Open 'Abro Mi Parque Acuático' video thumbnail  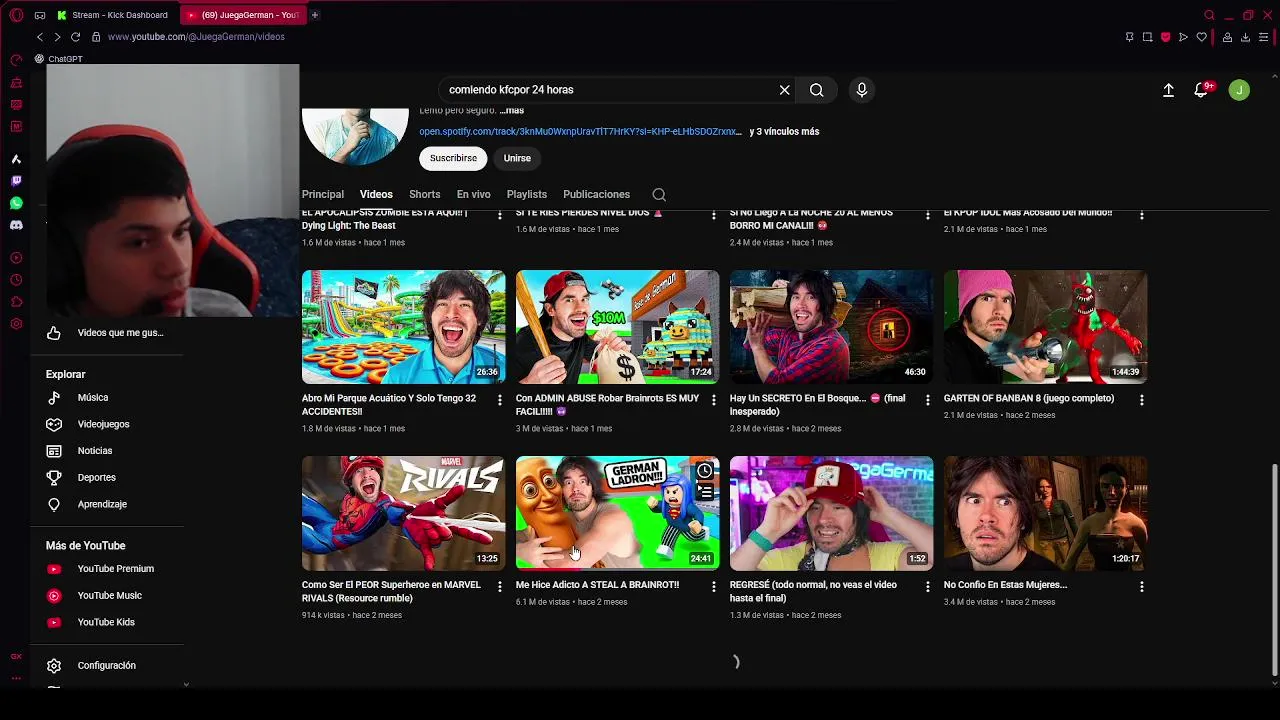pos(404,327)
